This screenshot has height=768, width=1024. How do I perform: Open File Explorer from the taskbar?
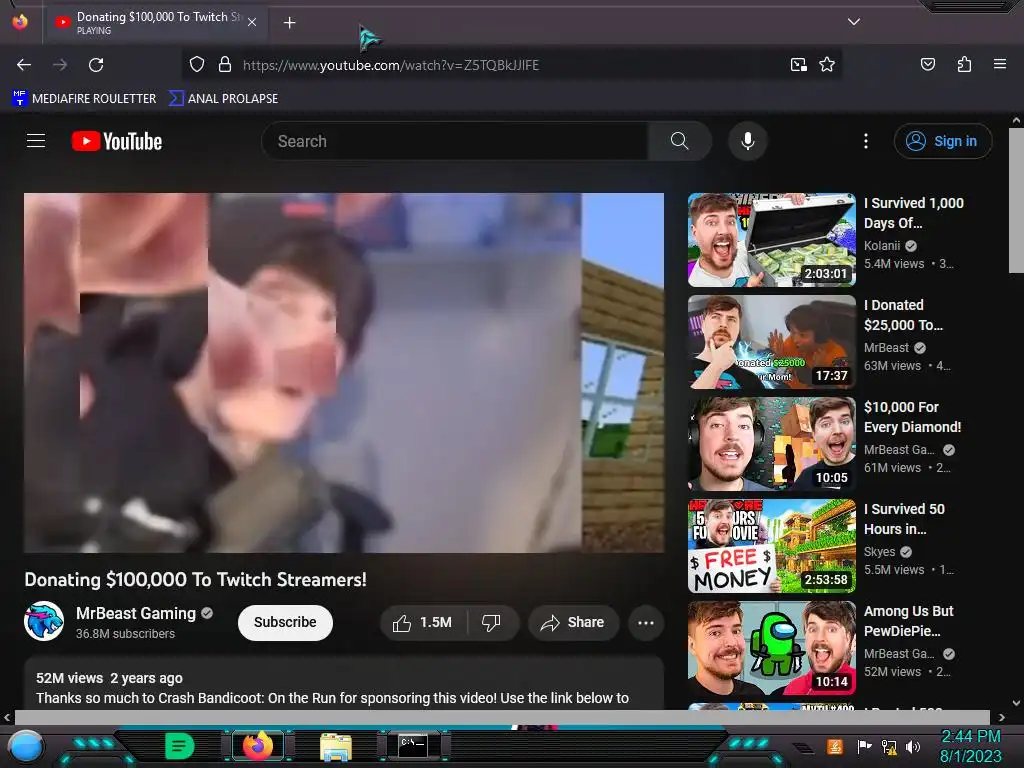click(336, 746)
